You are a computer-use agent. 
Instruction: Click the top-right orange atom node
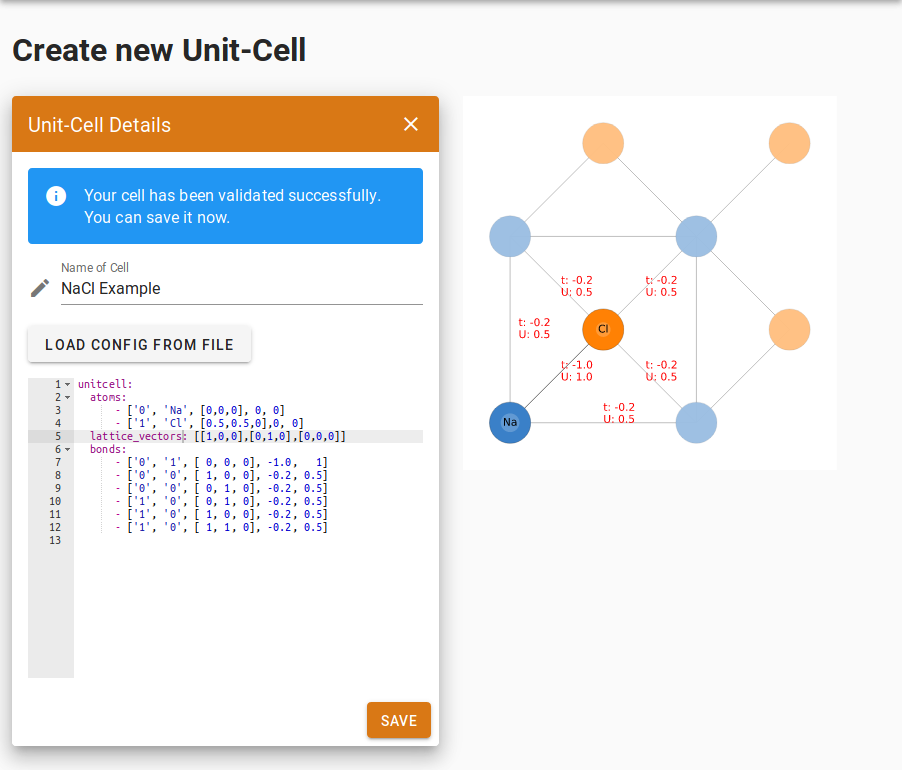point(789,142)
